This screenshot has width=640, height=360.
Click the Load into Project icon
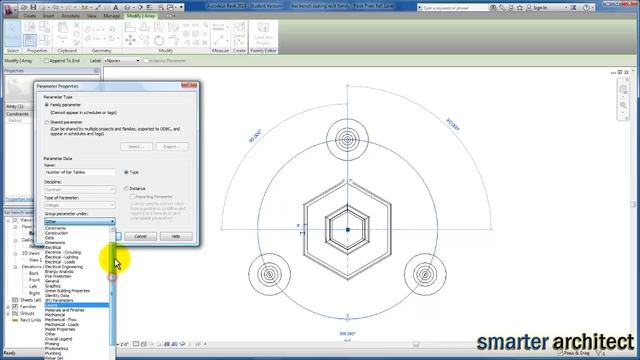(x=263, y=33)
